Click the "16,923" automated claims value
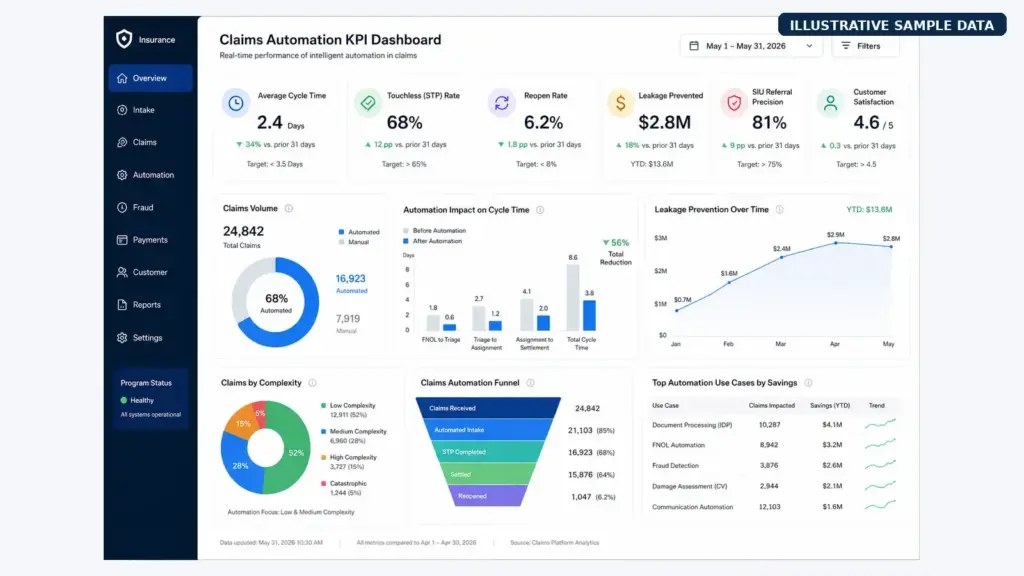 click(x=351, y=279)
